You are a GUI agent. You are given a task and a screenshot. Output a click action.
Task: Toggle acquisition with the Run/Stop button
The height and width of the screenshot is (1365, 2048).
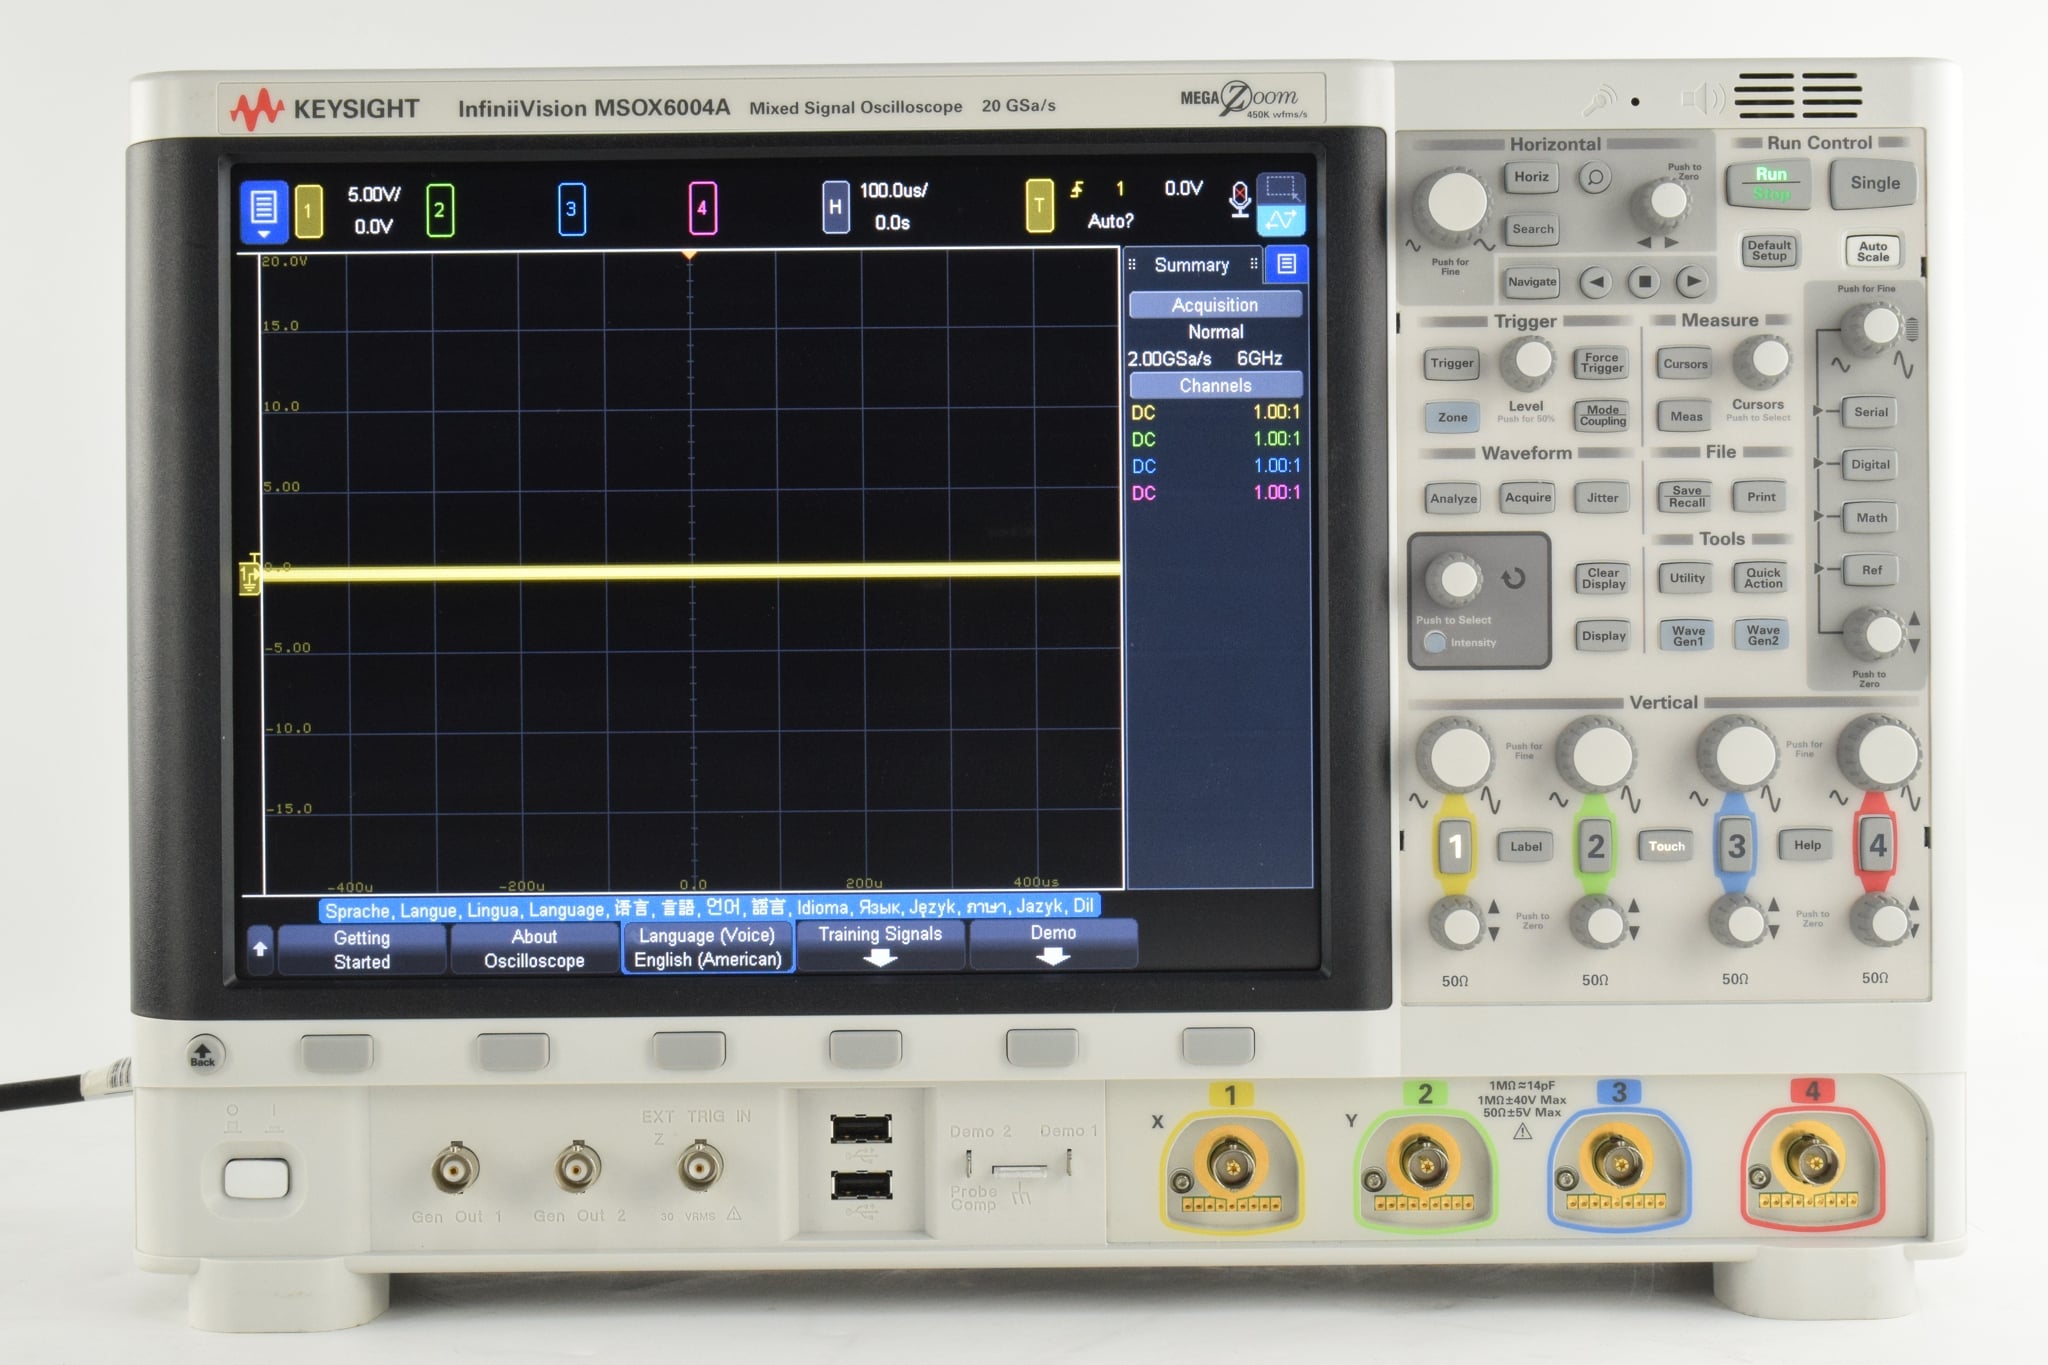pos(1768,184)
